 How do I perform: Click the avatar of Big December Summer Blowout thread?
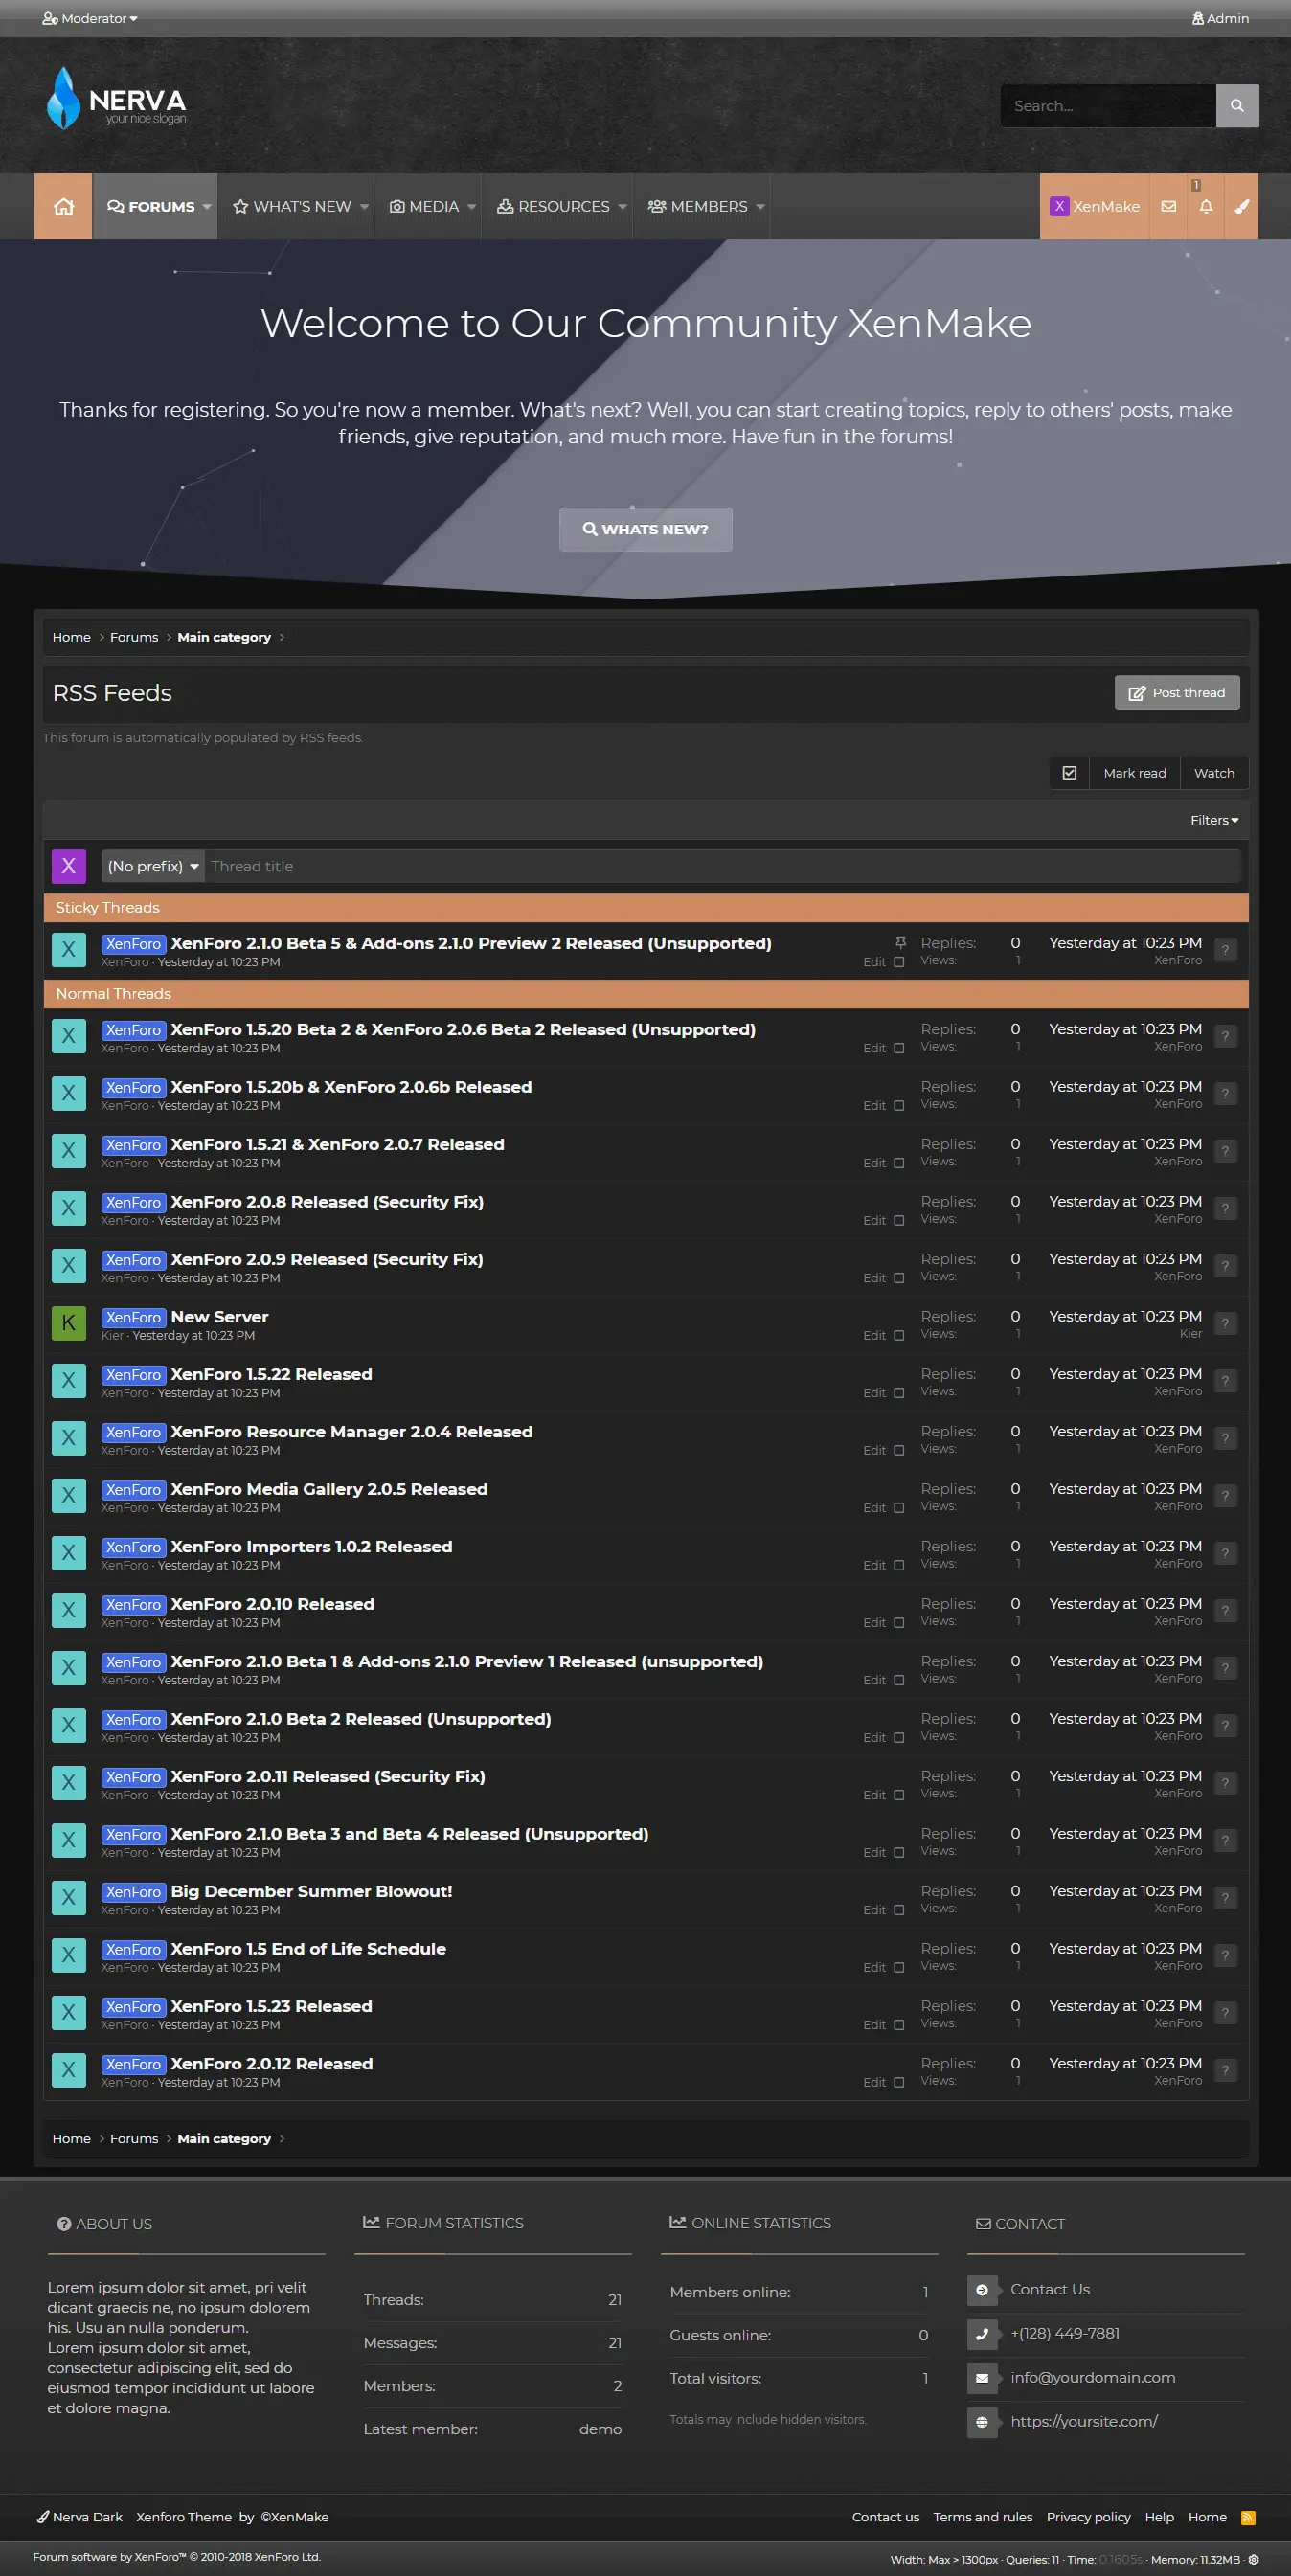[69, 1898]
